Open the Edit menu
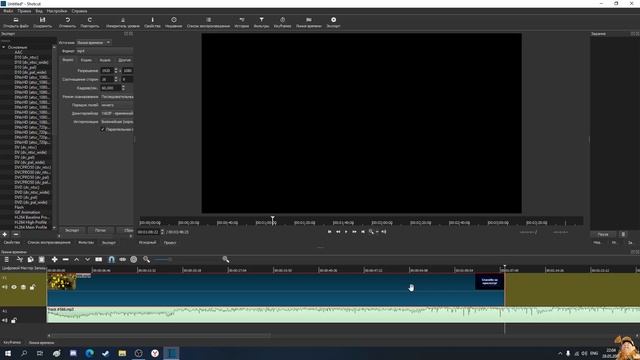640x360 pixels. [24, 11]
